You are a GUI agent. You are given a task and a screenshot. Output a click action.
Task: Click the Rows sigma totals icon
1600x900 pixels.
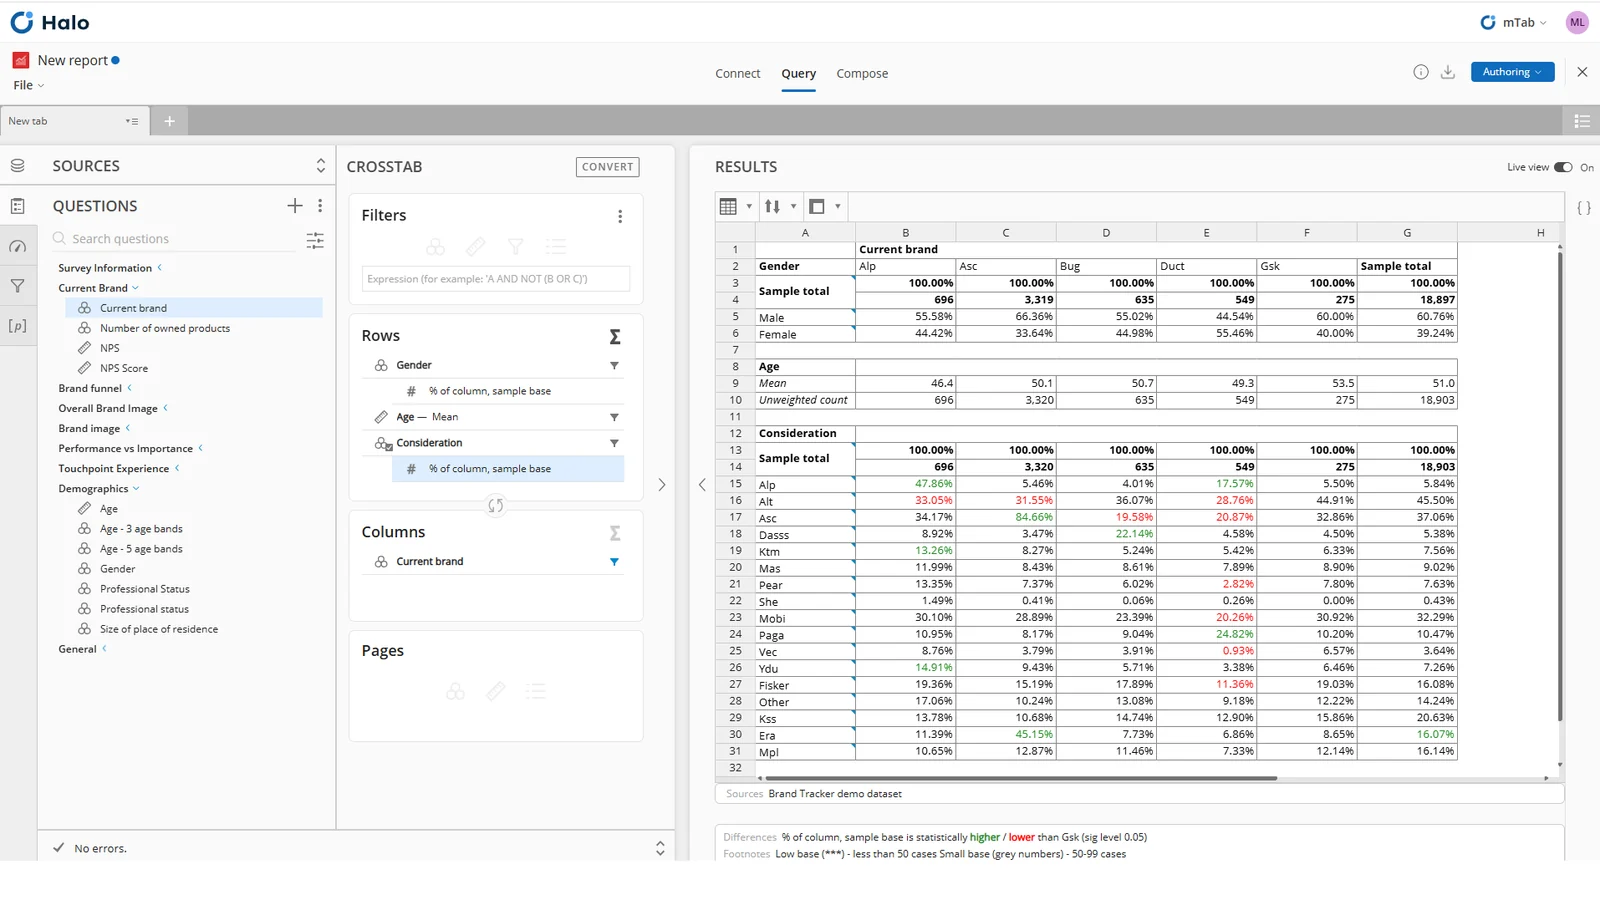[x=615, y=337]
